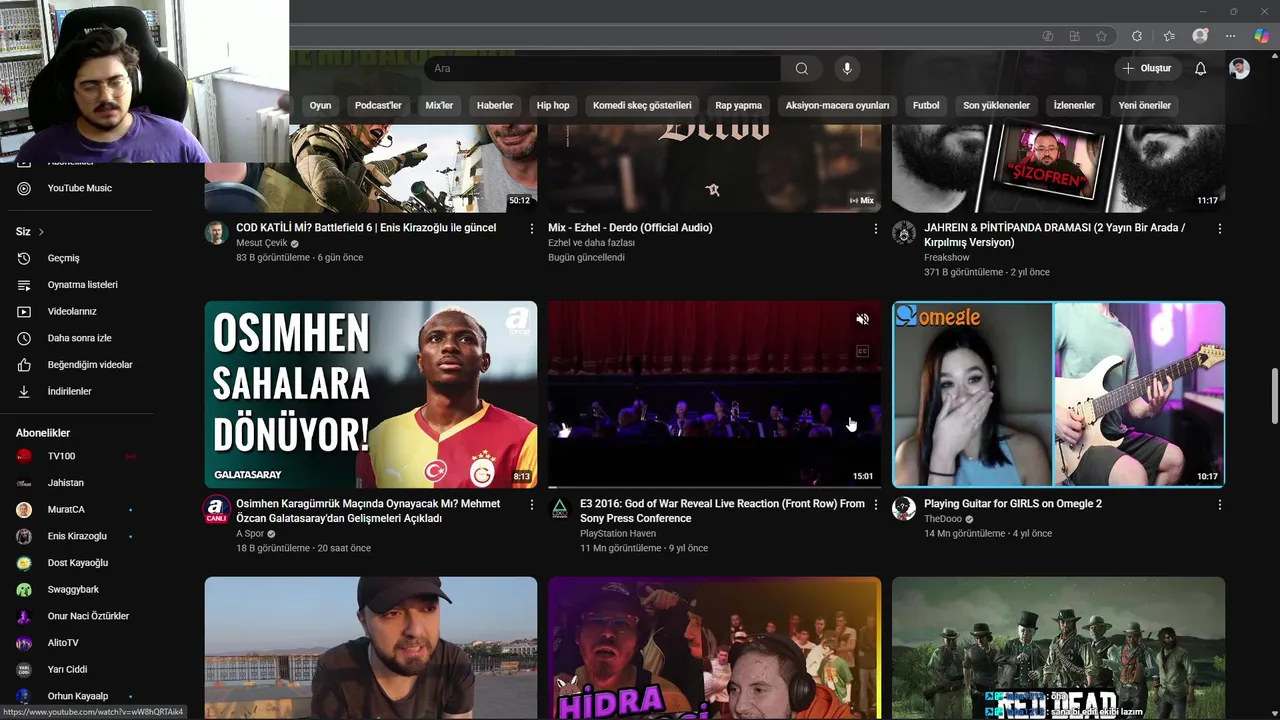This screenshot has height=720, width=1280.
Task: Open Daha sonra izle list
Action: (79, 338)
